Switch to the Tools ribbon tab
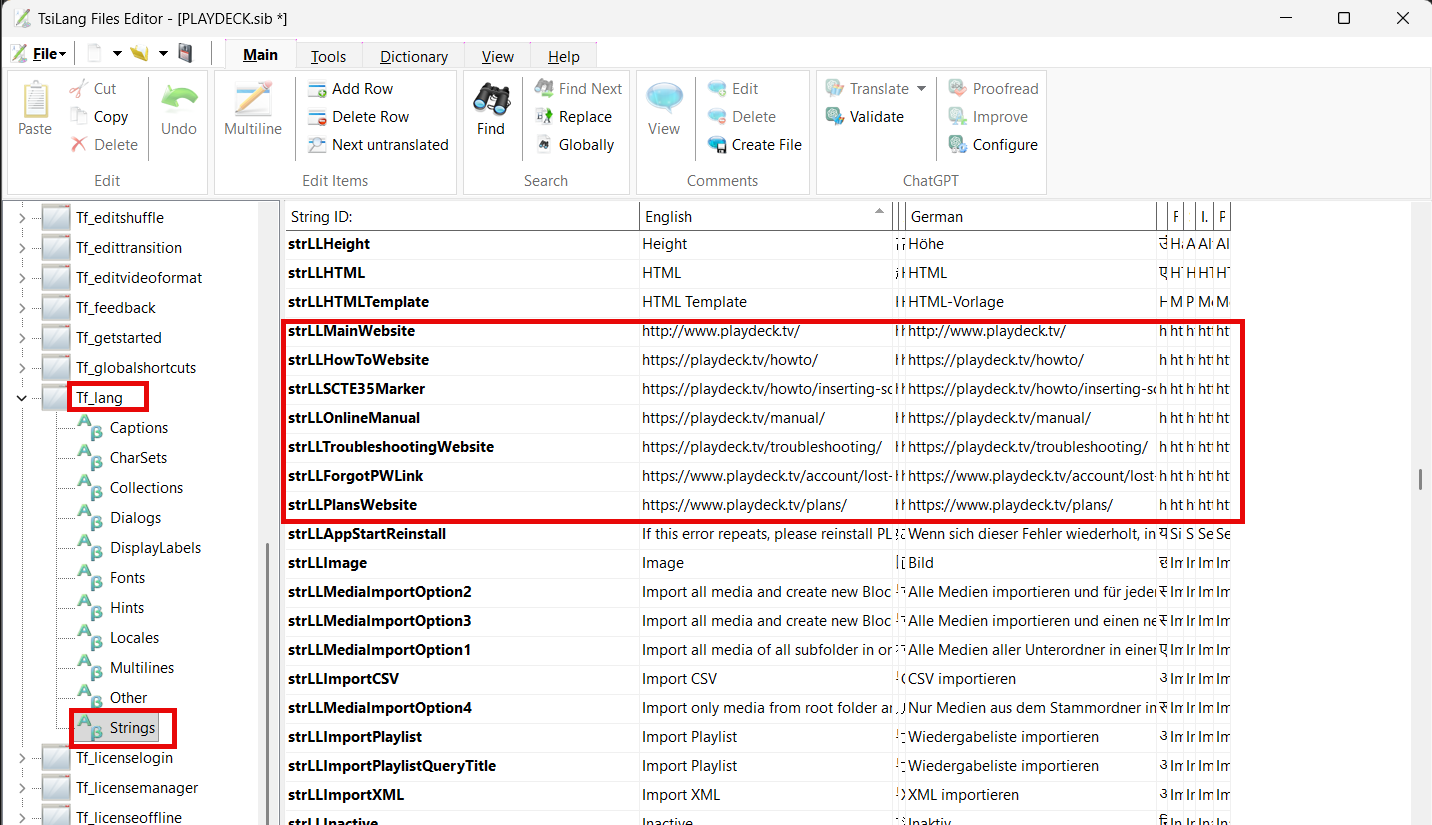 coord(328,57)
